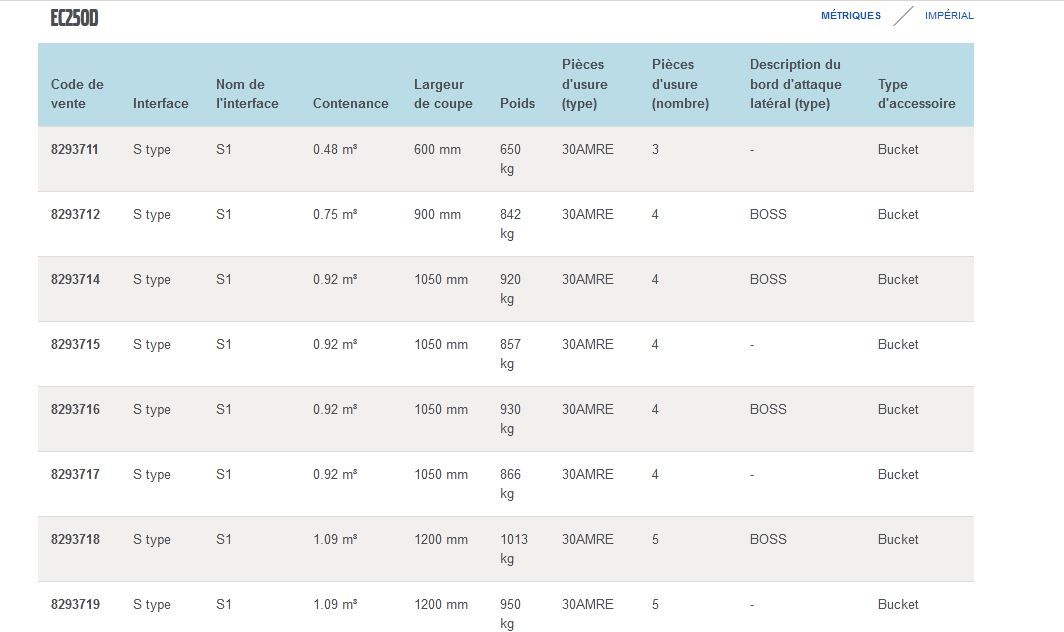Click the 1013 kg weight cell
The width and height of the screenshot is (1064, 632).
(514, 549)
